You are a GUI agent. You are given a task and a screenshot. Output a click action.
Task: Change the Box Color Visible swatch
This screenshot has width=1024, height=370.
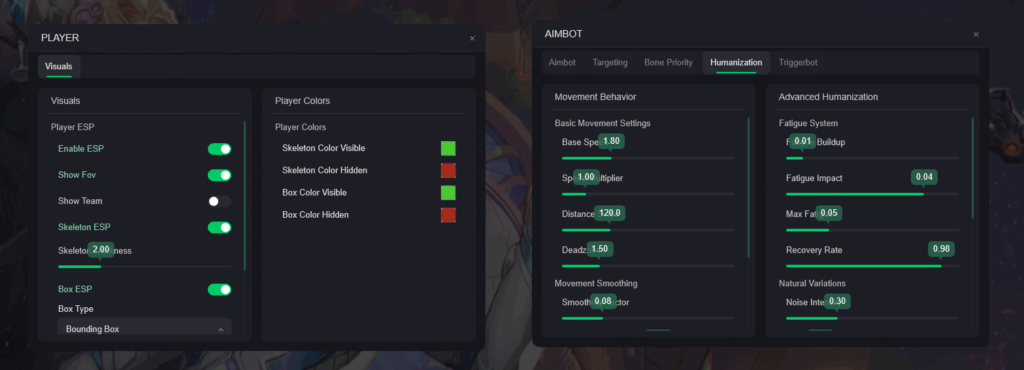448,193
